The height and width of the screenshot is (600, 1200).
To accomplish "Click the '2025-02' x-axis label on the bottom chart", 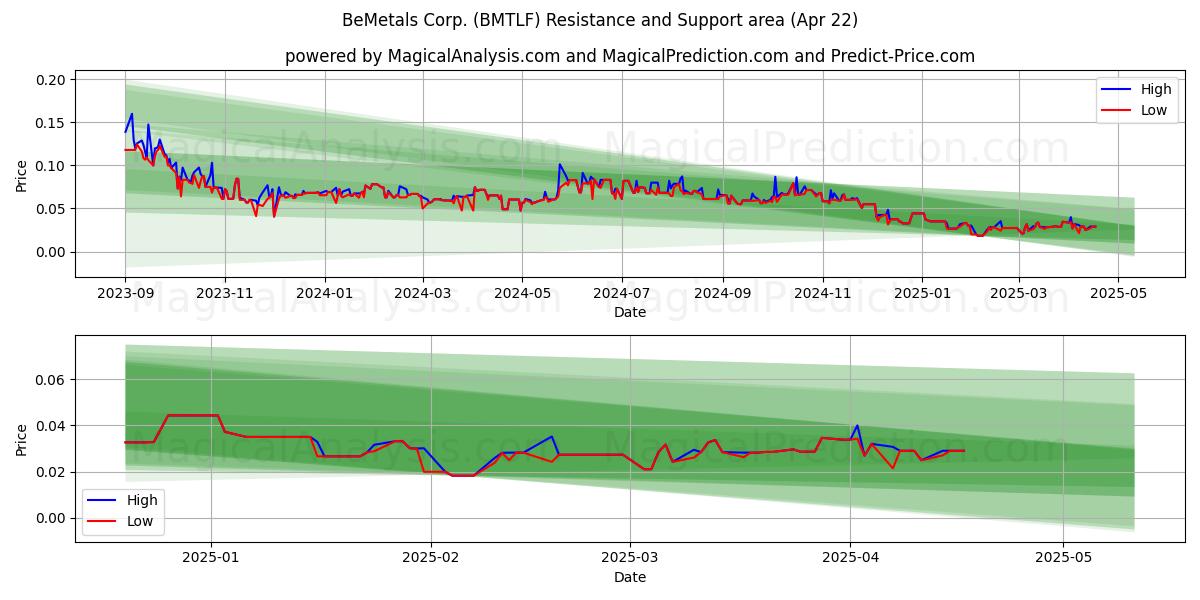I will click(x=431, y=560).
